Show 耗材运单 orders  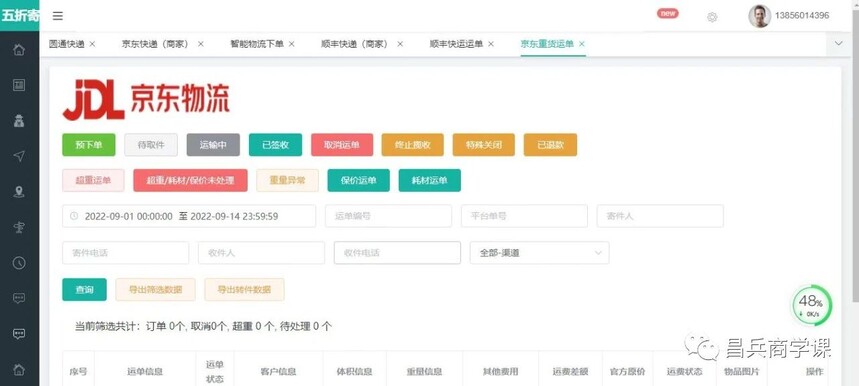click(430, 180)
